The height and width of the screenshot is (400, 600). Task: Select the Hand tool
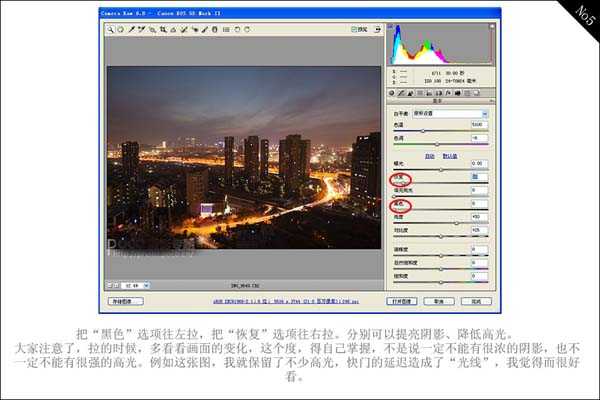click(x=120, y=29)
